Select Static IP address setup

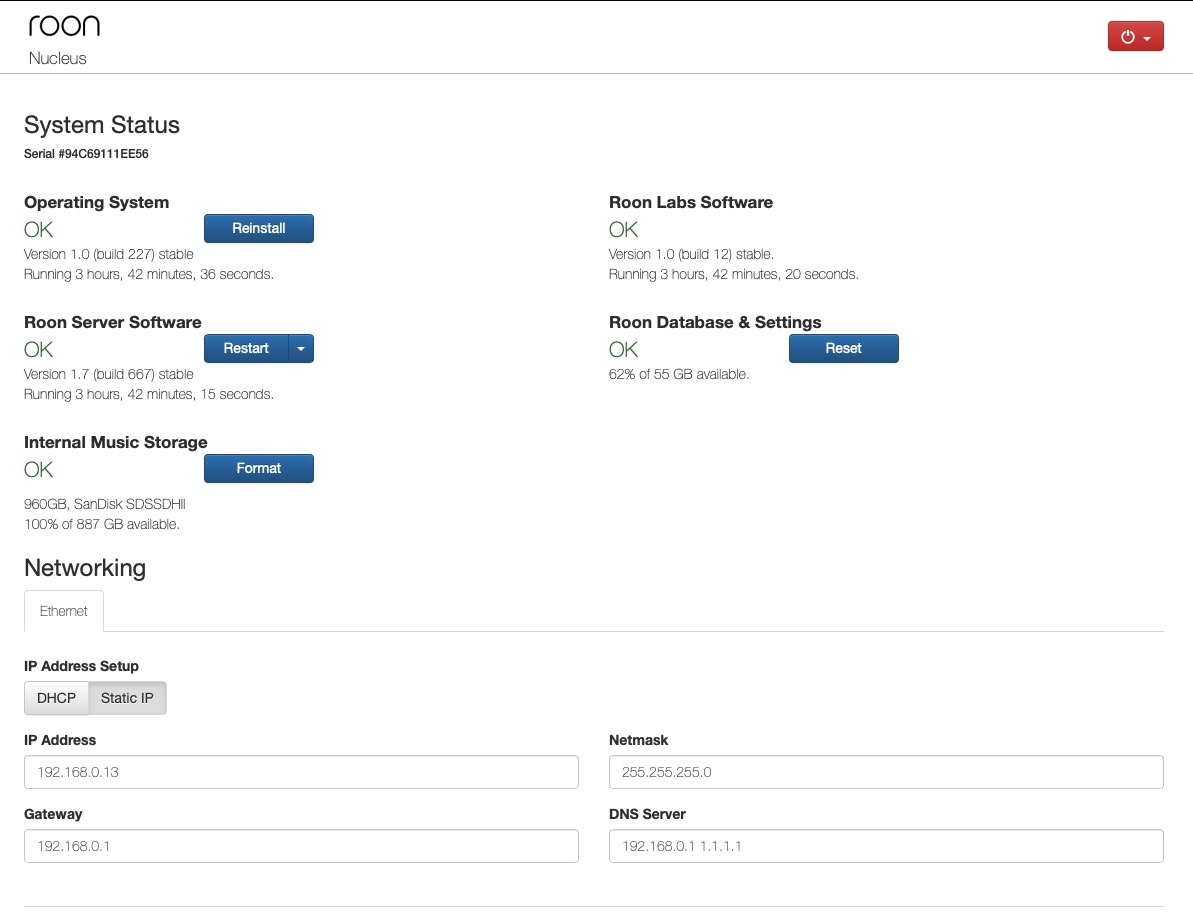[x=127, y=698]
